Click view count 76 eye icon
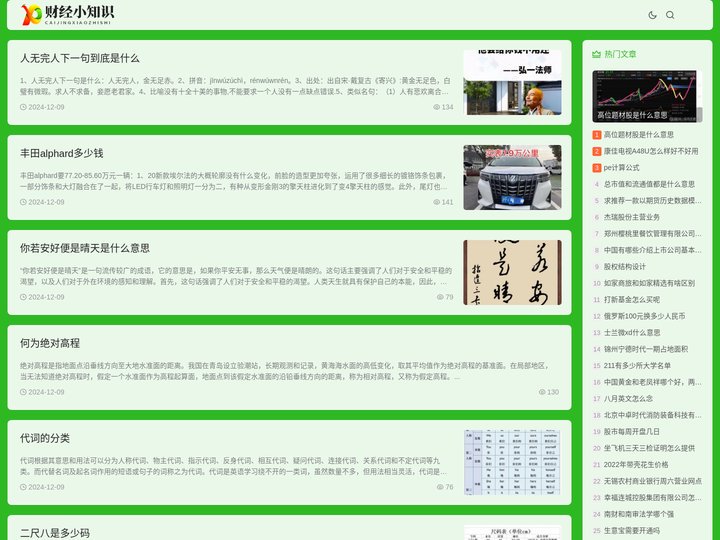Image resolution: width=720 pixels, height=540 pixels. coord(440,487)
